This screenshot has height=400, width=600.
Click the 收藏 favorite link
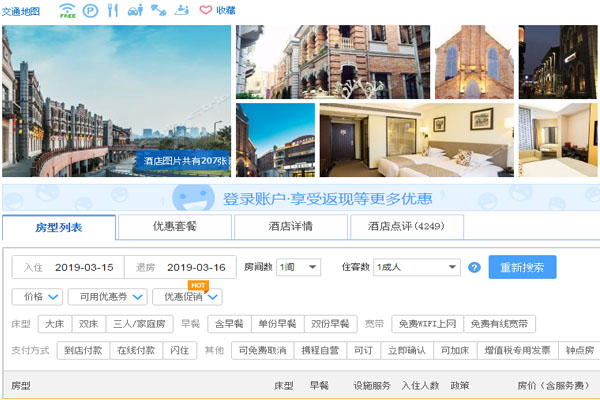point(225,10)
